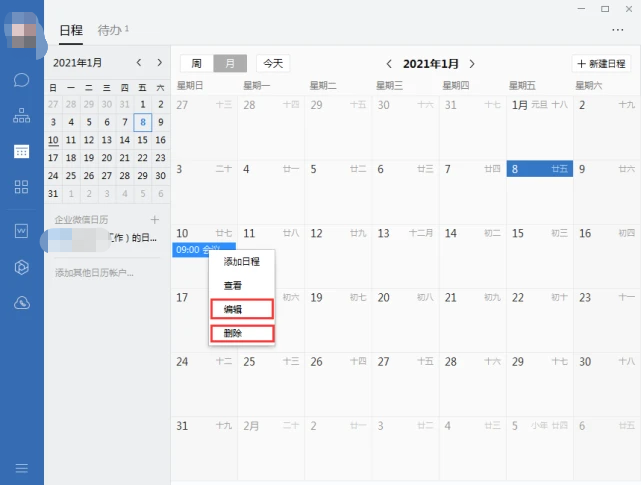Open the three-dot more options menu
641x485 pixels.
(618, 30)
